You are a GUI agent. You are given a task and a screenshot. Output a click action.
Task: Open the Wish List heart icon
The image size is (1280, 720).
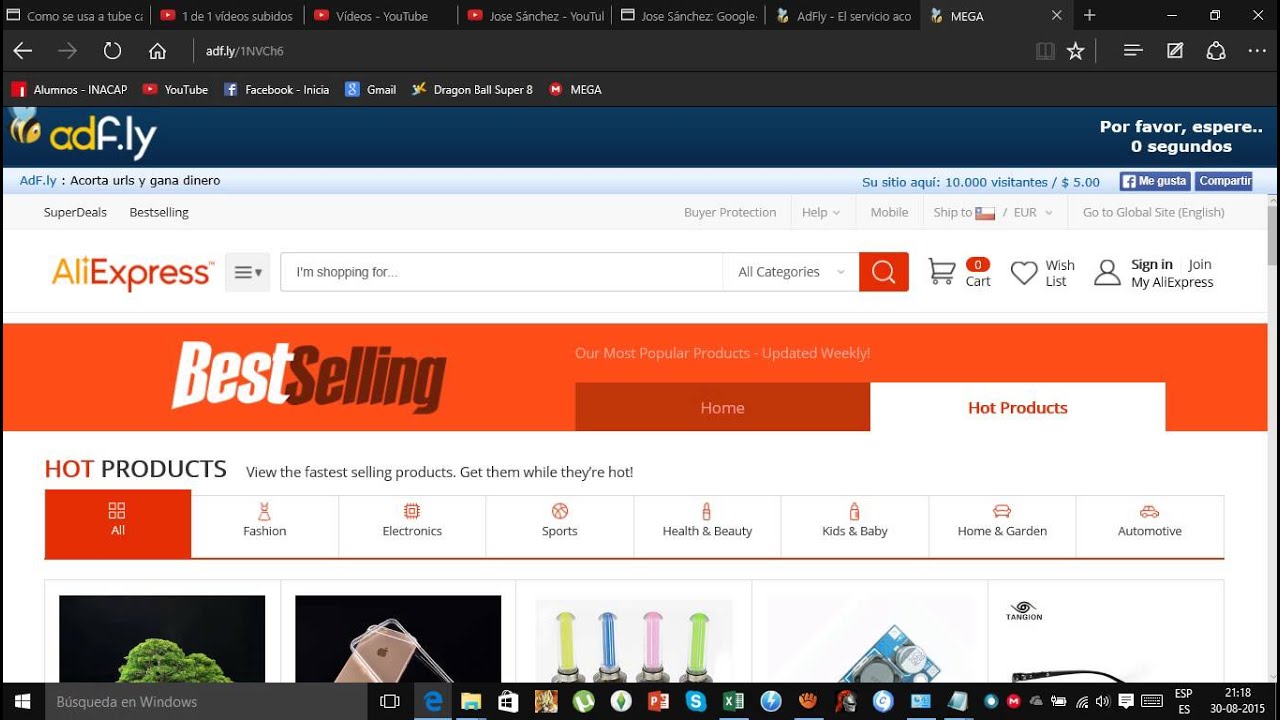tap(1024, 273)
